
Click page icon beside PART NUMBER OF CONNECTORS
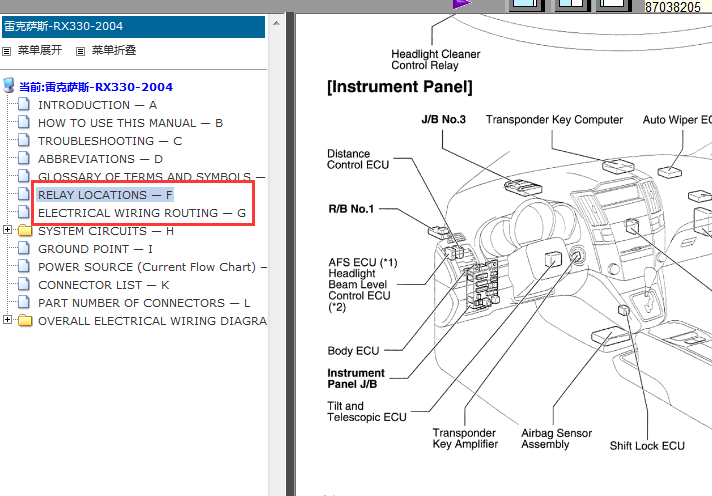24,302
